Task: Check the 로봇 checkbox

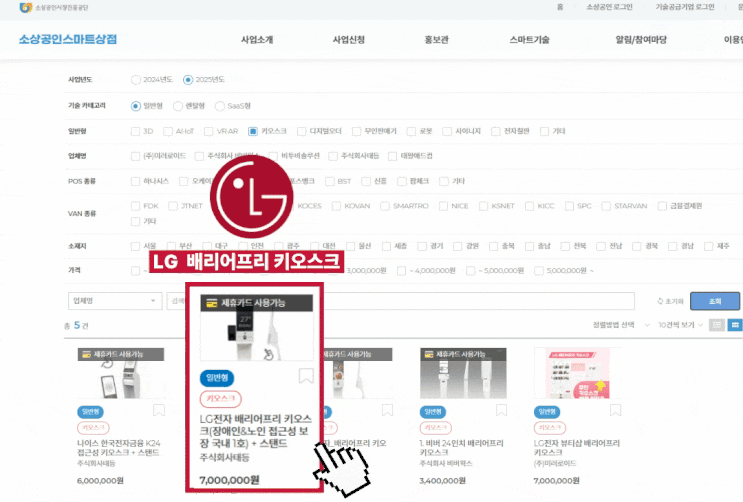Action: tap(411, 131)
